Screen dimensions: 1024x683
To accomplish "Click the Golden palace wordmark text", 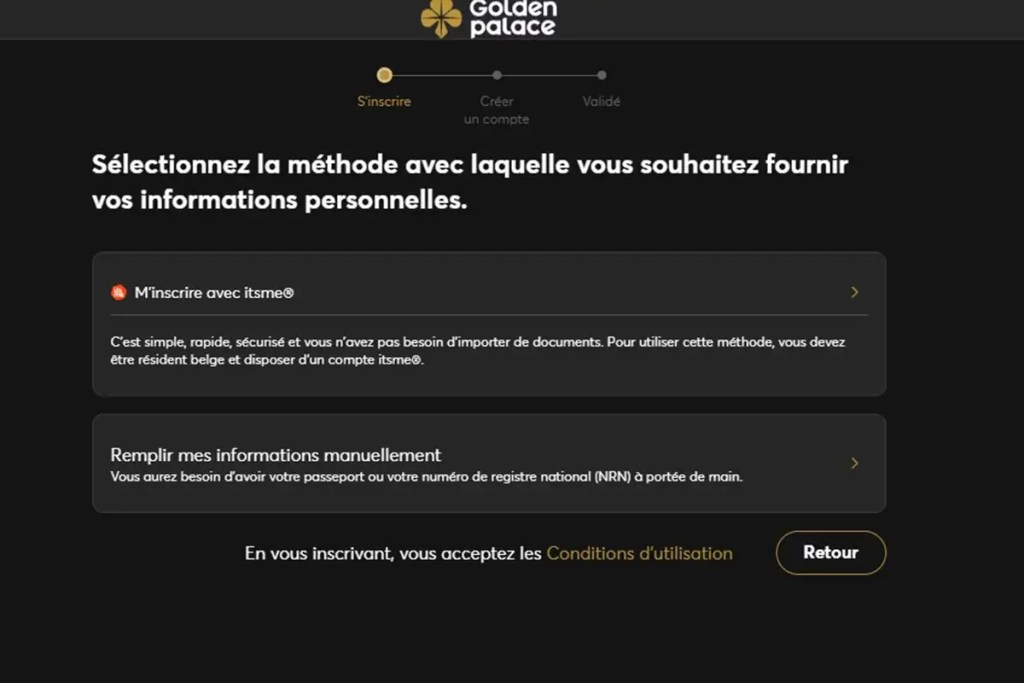I will pos(512,18).
